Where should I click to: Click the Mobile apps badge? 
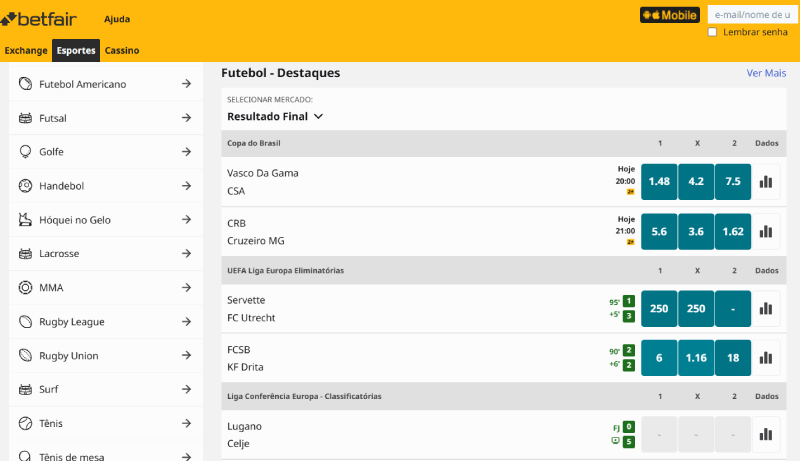669,15
